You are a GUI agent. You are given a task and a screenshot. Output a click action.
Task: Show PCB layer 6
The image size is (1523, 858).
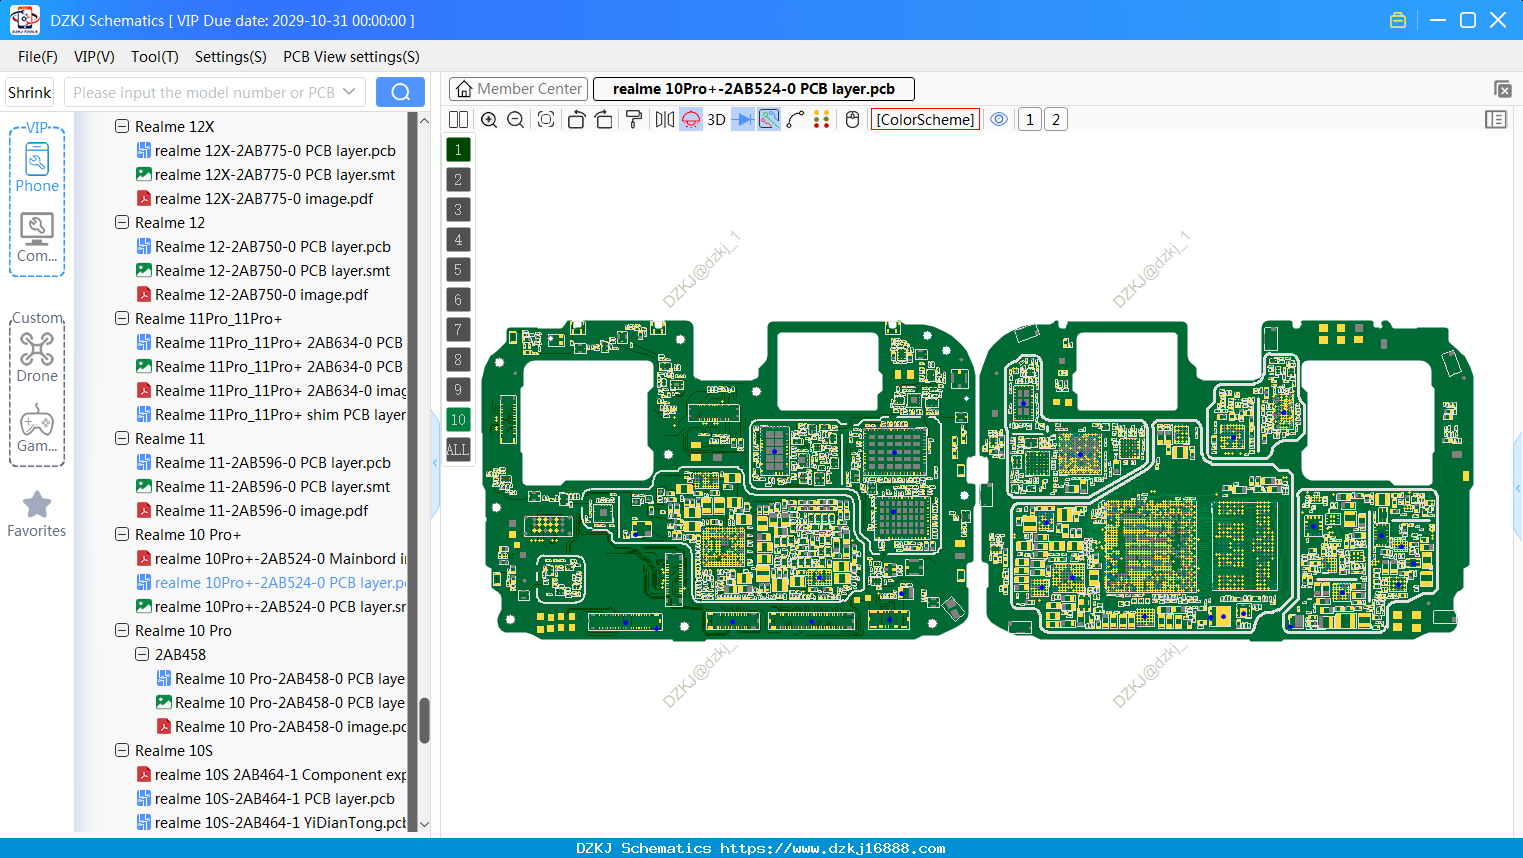[x=458, y=300]
